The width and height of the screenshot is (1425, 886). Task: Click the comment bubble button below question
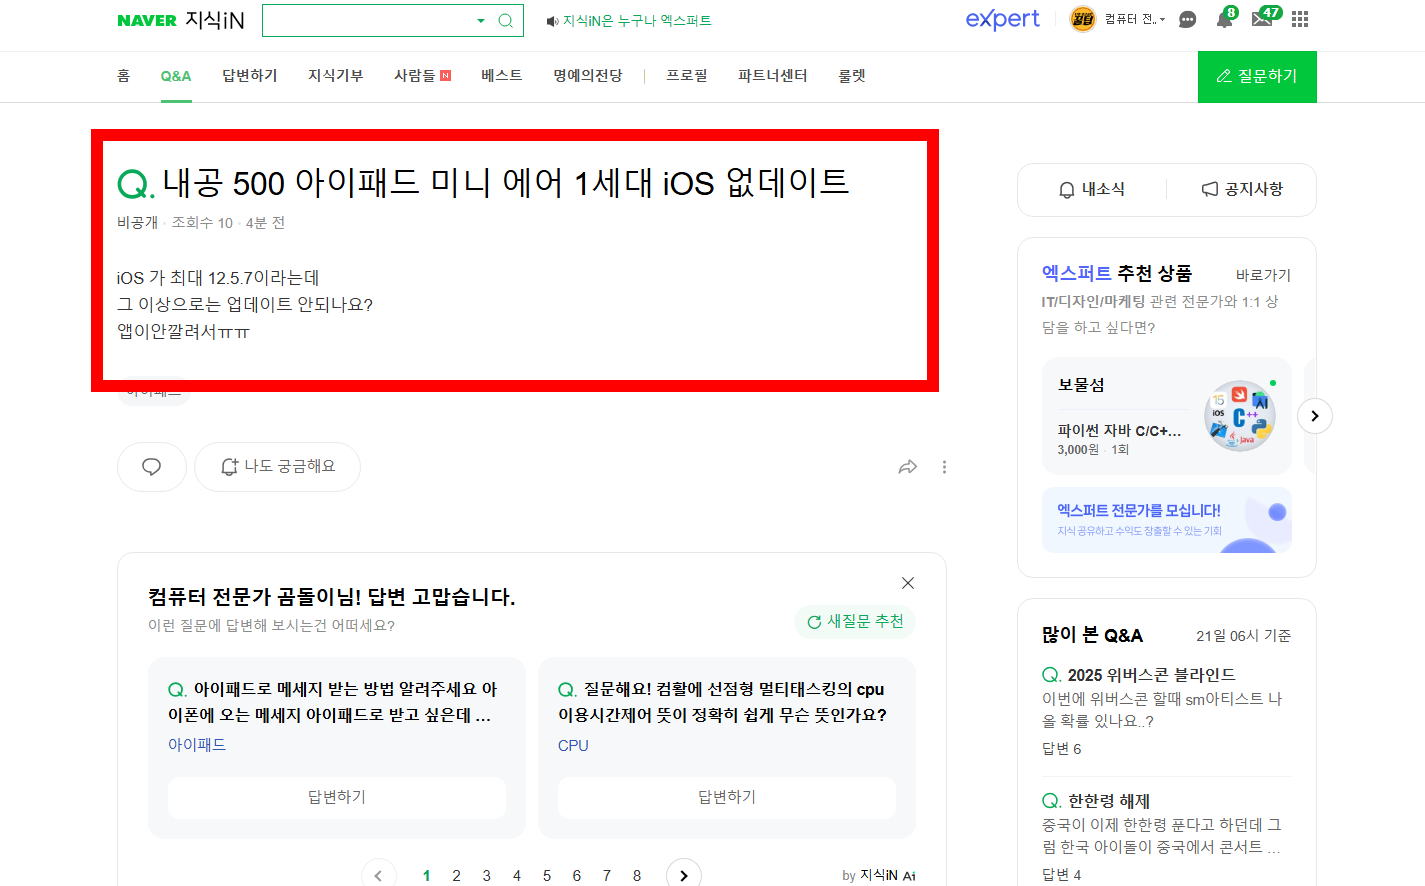[x=152, y=467]
